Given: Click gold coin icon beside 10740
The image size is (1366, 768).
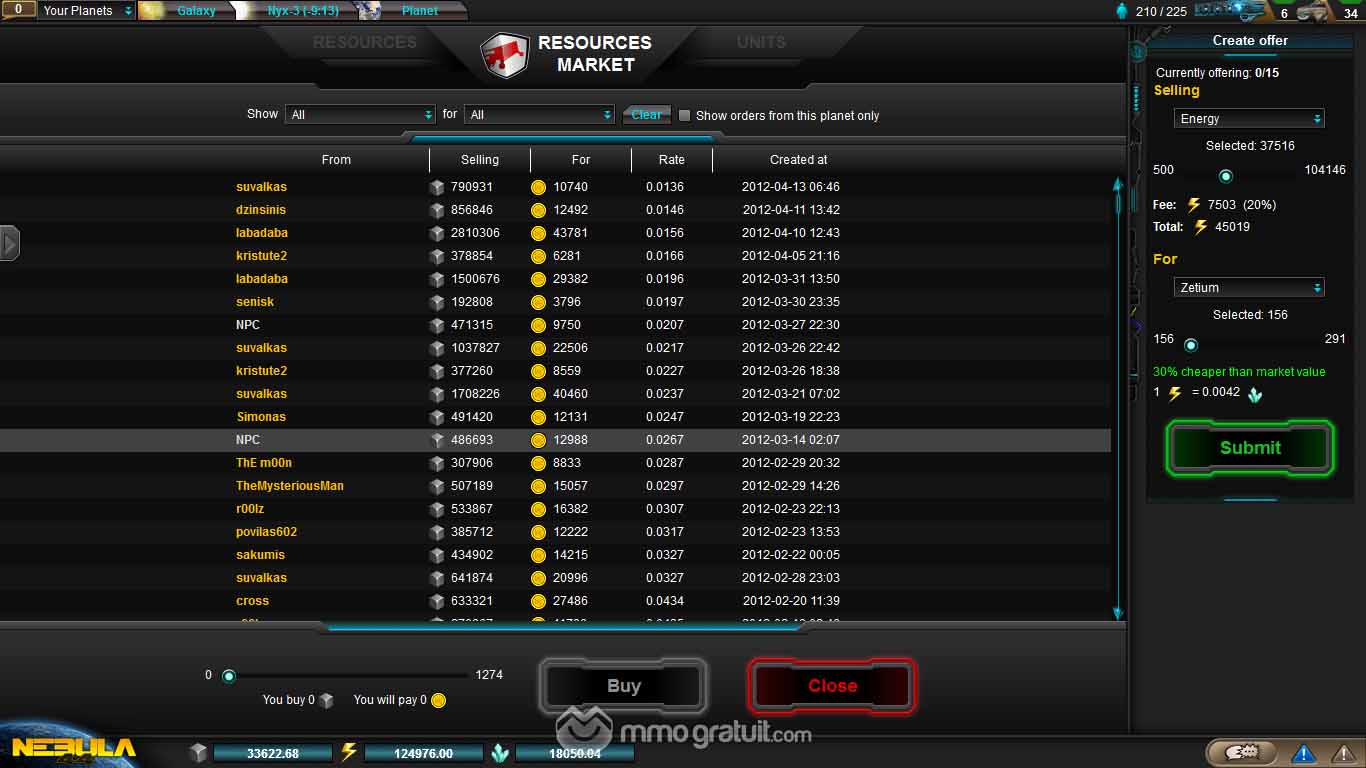Looking at the screenshot, I should coord(538,187).
